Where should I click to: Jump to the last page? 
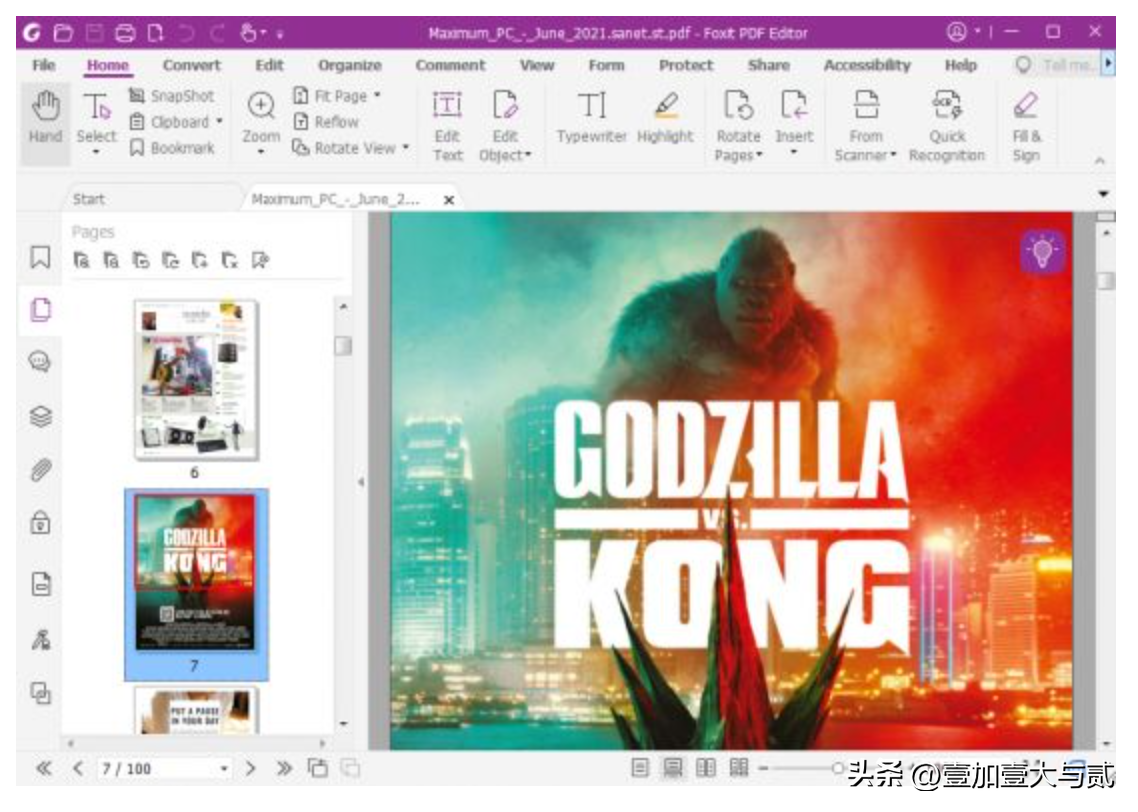284,768
